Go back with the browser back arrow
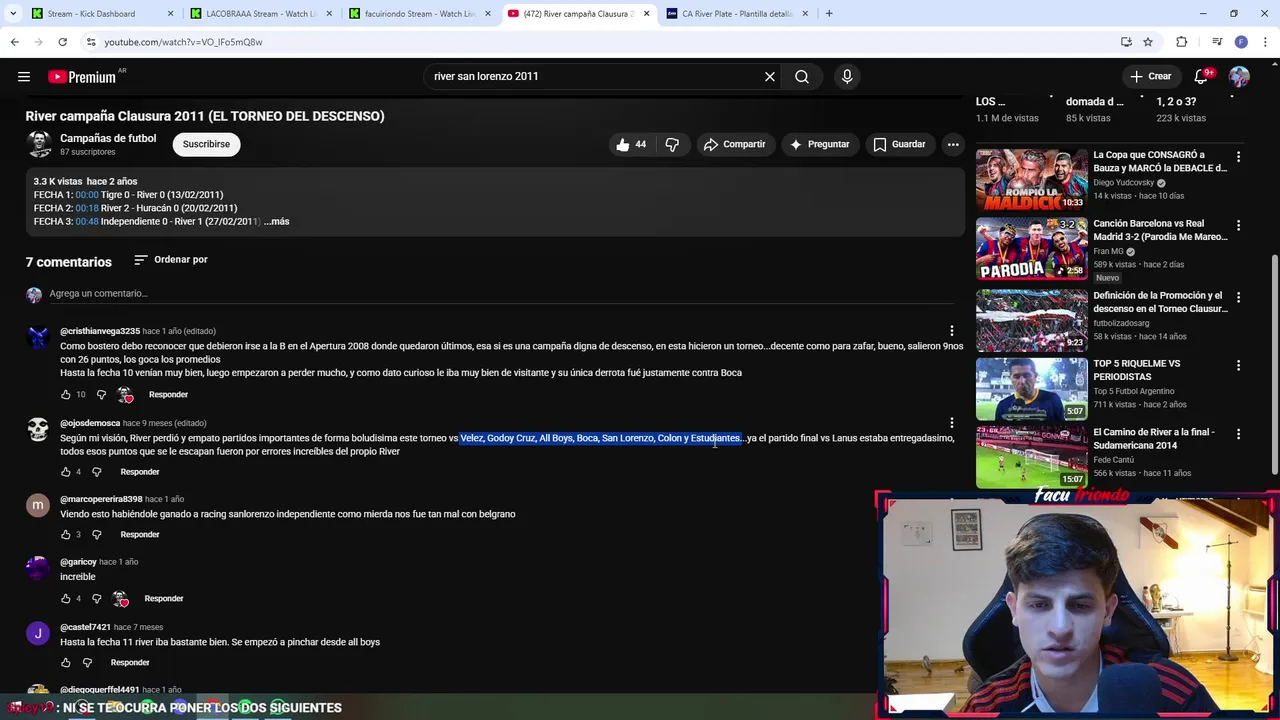Viewport: 1280px width, 720px height. 15,42
